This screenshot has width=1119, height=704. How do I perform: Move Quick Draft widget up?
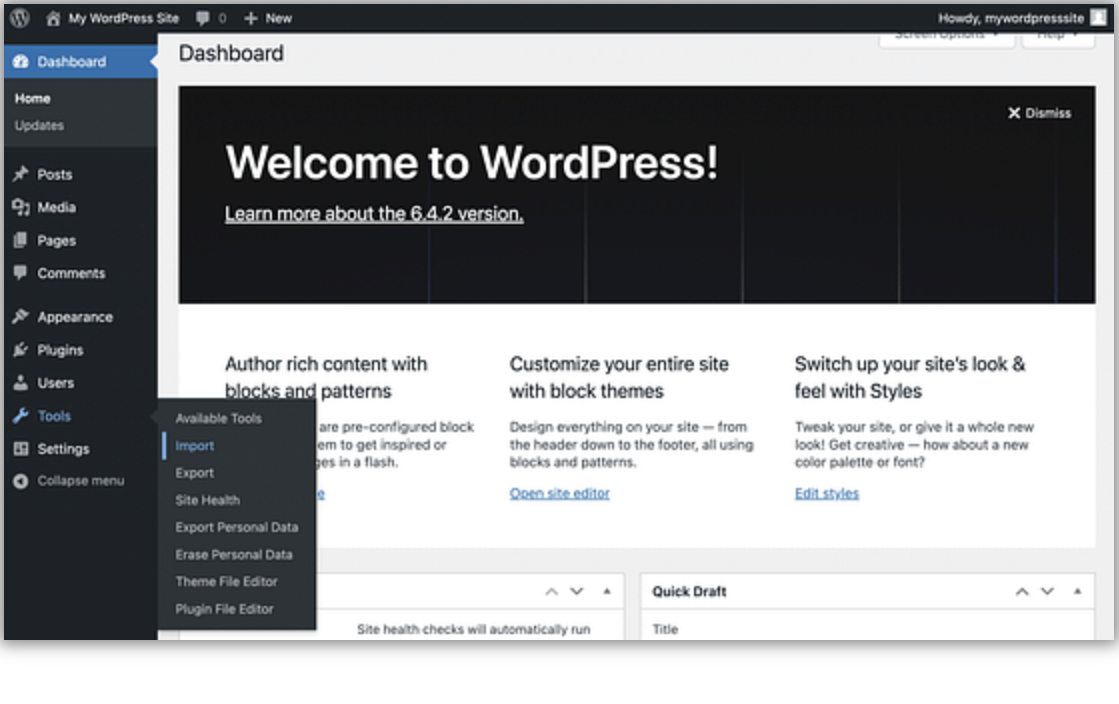pyautogui.click(x=1022, y=591)
